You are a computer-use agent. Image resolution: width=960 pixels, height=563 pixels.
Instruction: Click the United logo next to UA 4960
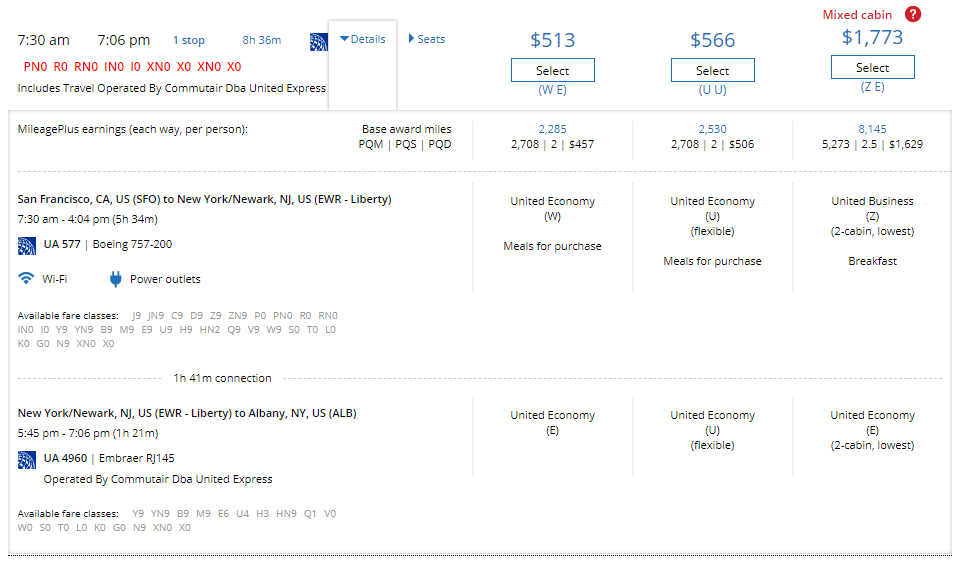27,459
